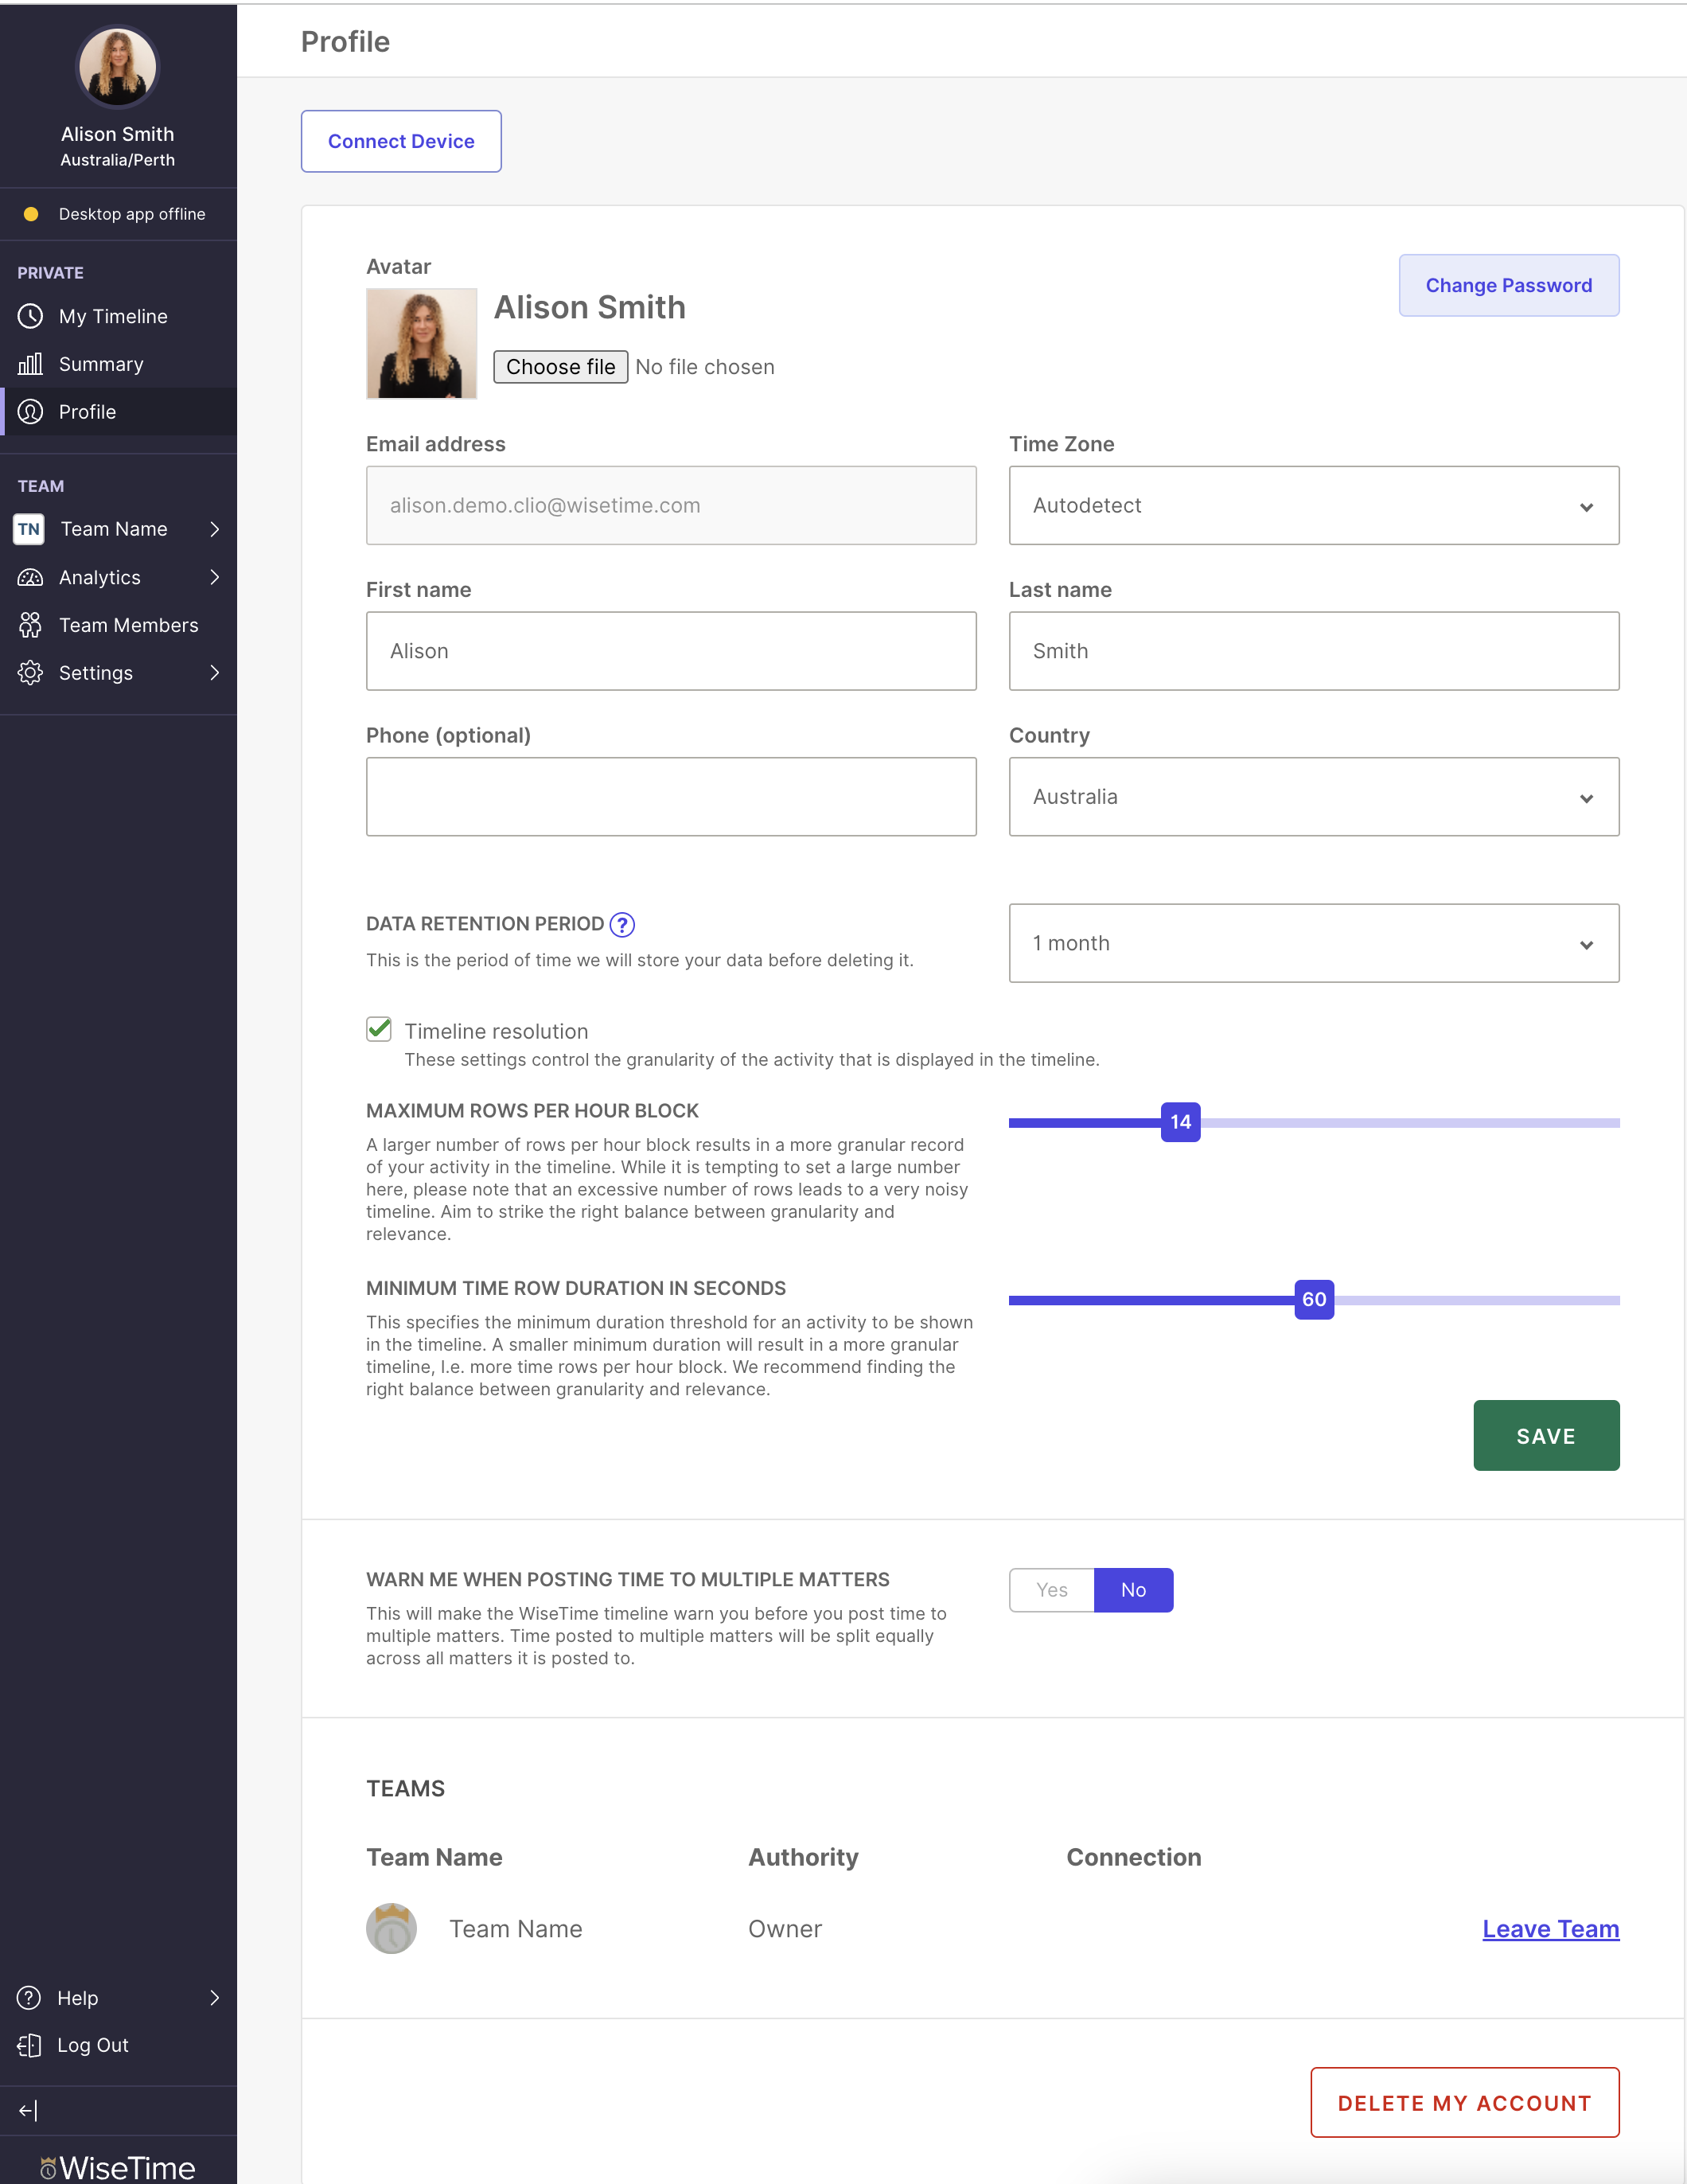The image size is (1687, 2184).
Task: Select Yes for multiple matters warning
Action: (x=1051, y=1590)
